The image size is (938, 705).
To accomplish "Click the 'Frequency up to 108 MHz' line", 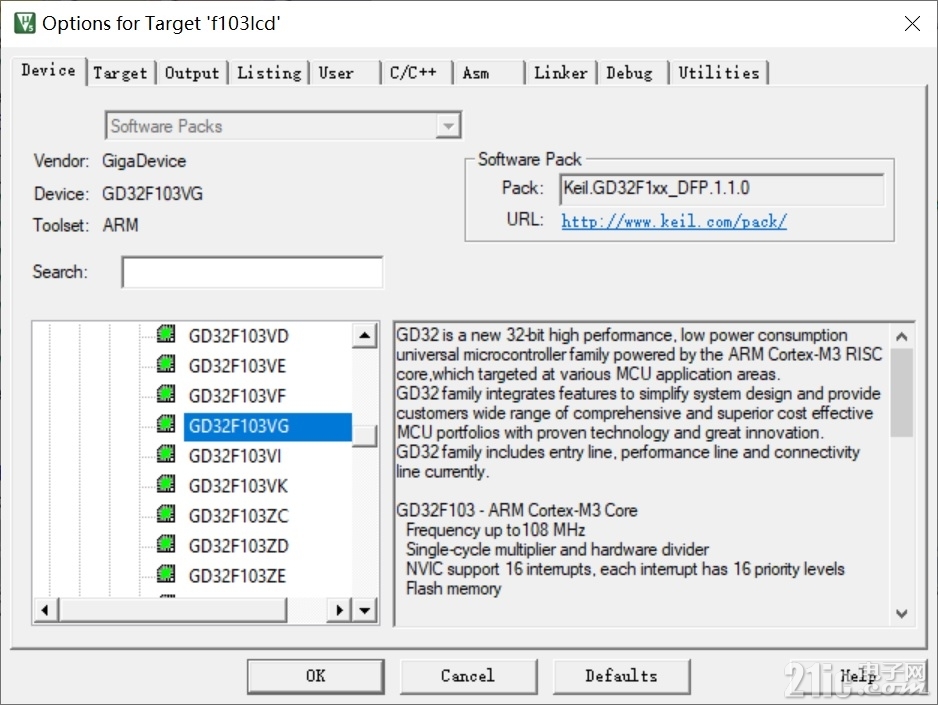I will [495, 530].
